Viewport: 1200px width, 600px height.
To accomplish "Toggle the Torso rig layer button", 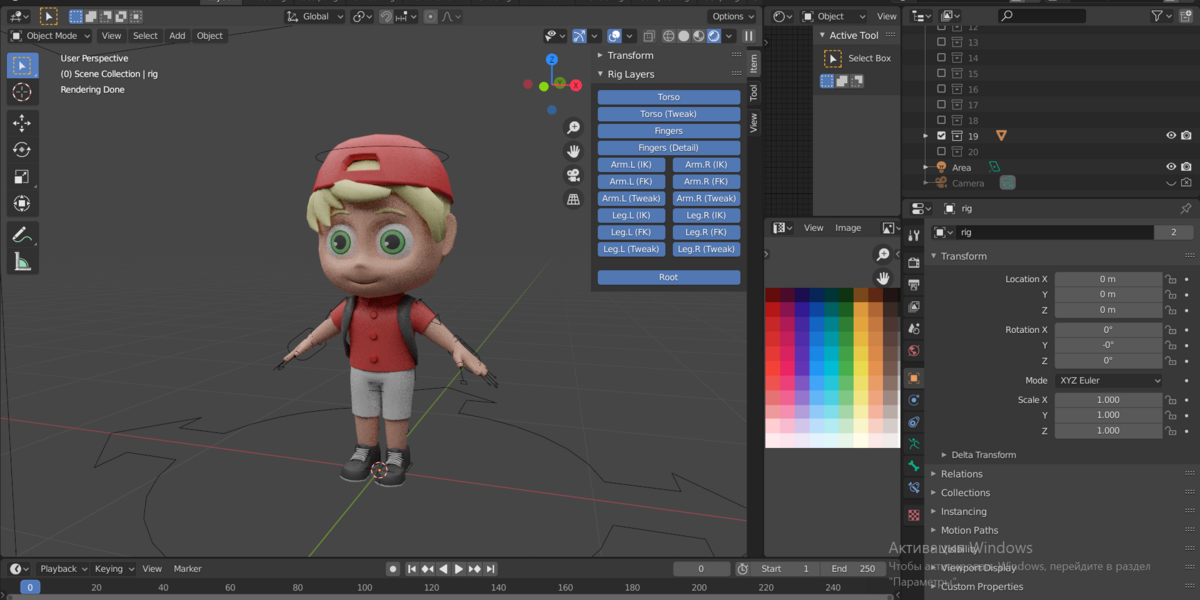I will point(669,97).
